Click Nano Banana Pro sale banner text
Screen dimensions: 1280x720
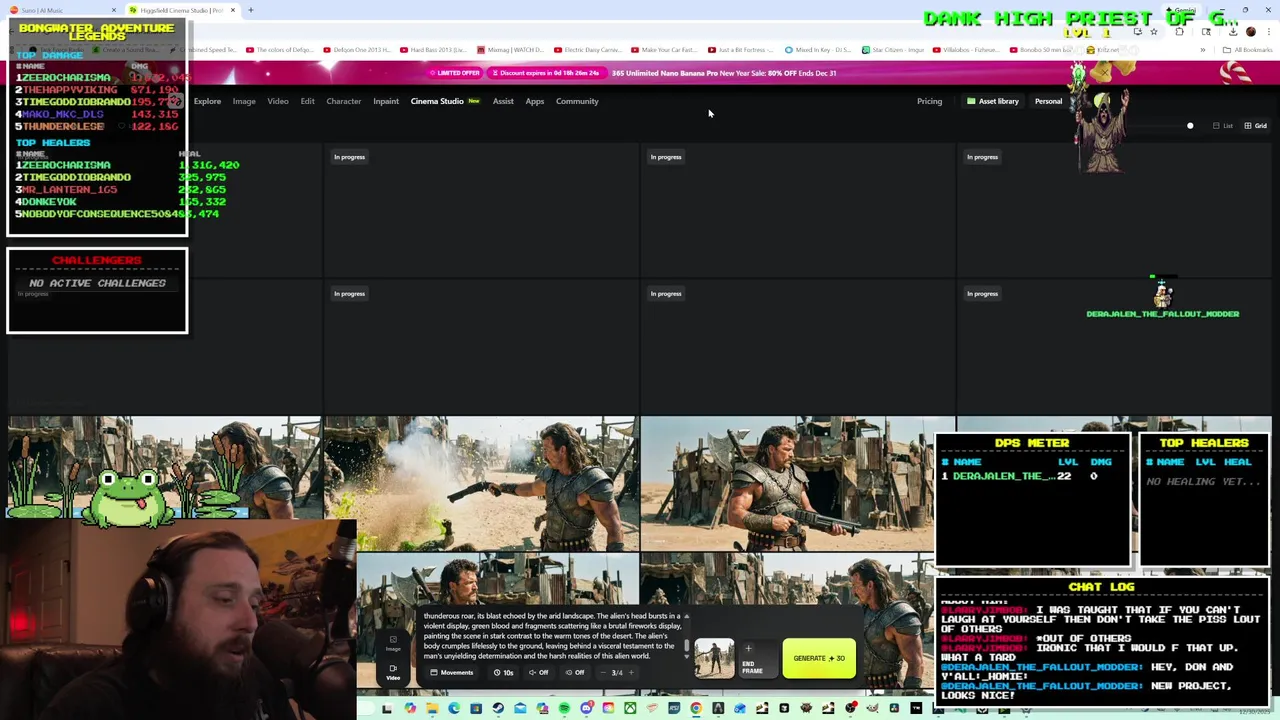[x=724, y=73]
